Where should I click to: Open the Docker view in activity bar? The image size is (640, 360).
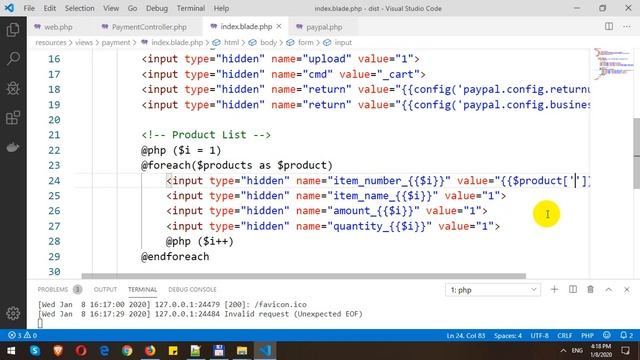[13, 147]
